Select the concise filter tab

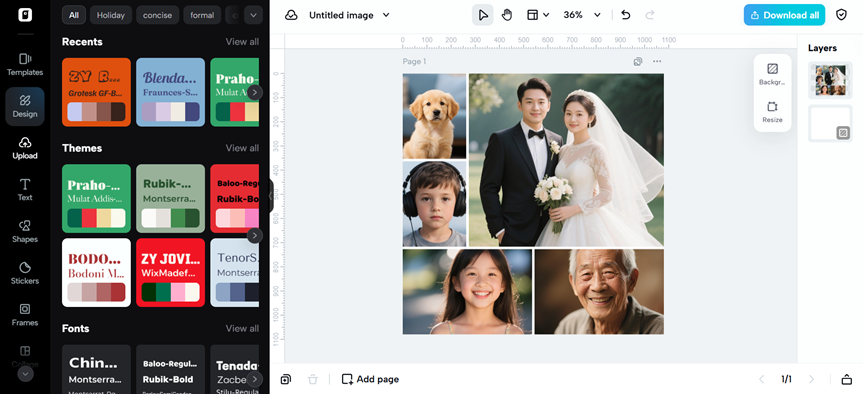157,15
